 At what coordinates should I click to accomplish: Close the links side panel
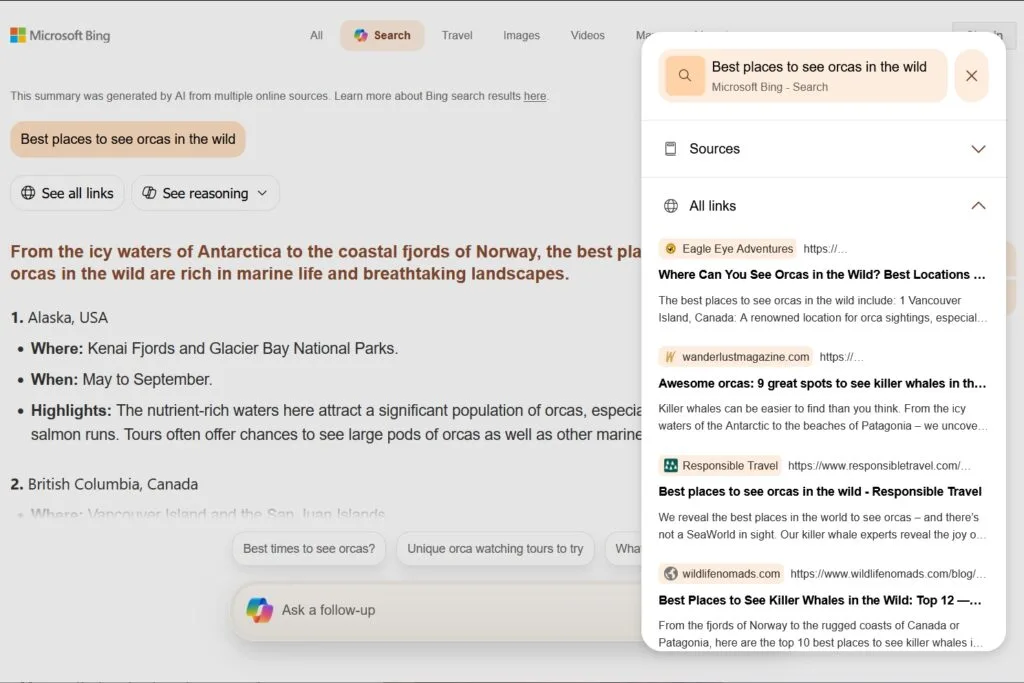971,76
